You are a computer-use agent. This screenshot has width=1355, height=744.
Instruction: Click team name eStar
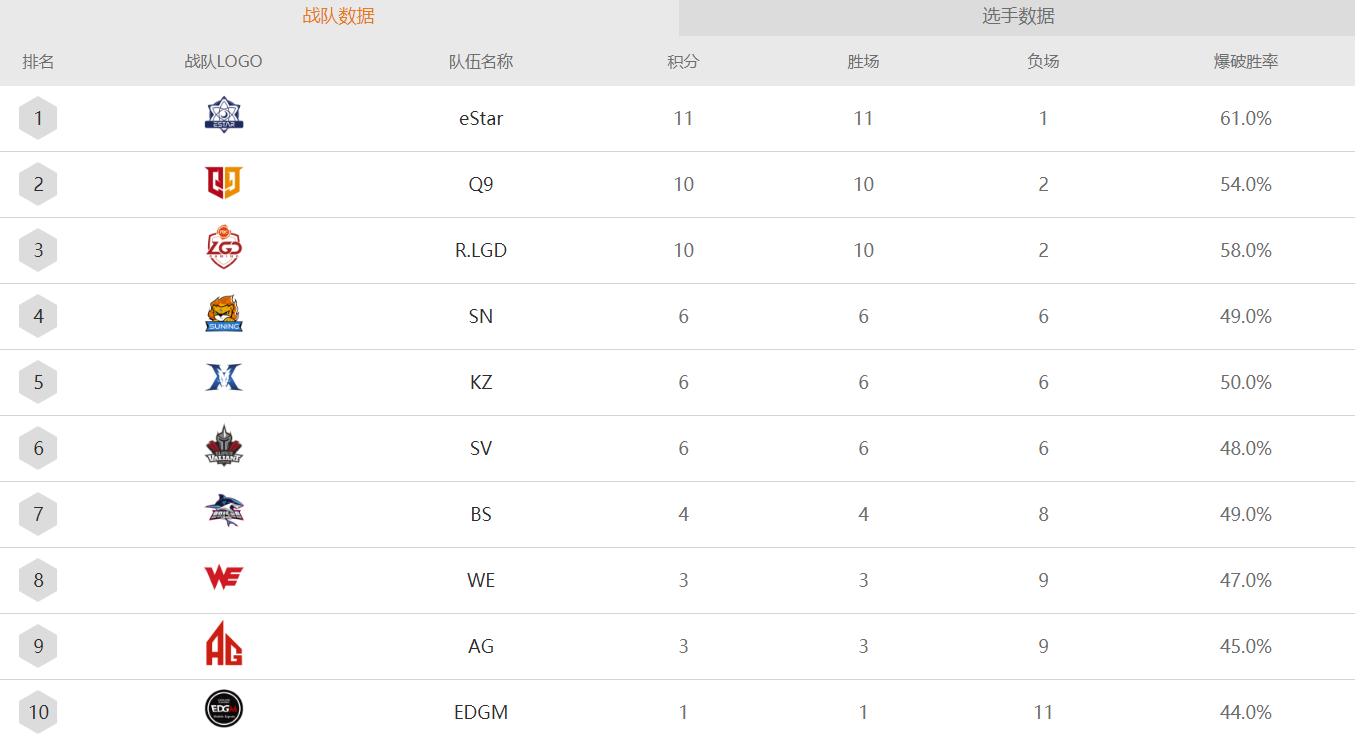481,118
